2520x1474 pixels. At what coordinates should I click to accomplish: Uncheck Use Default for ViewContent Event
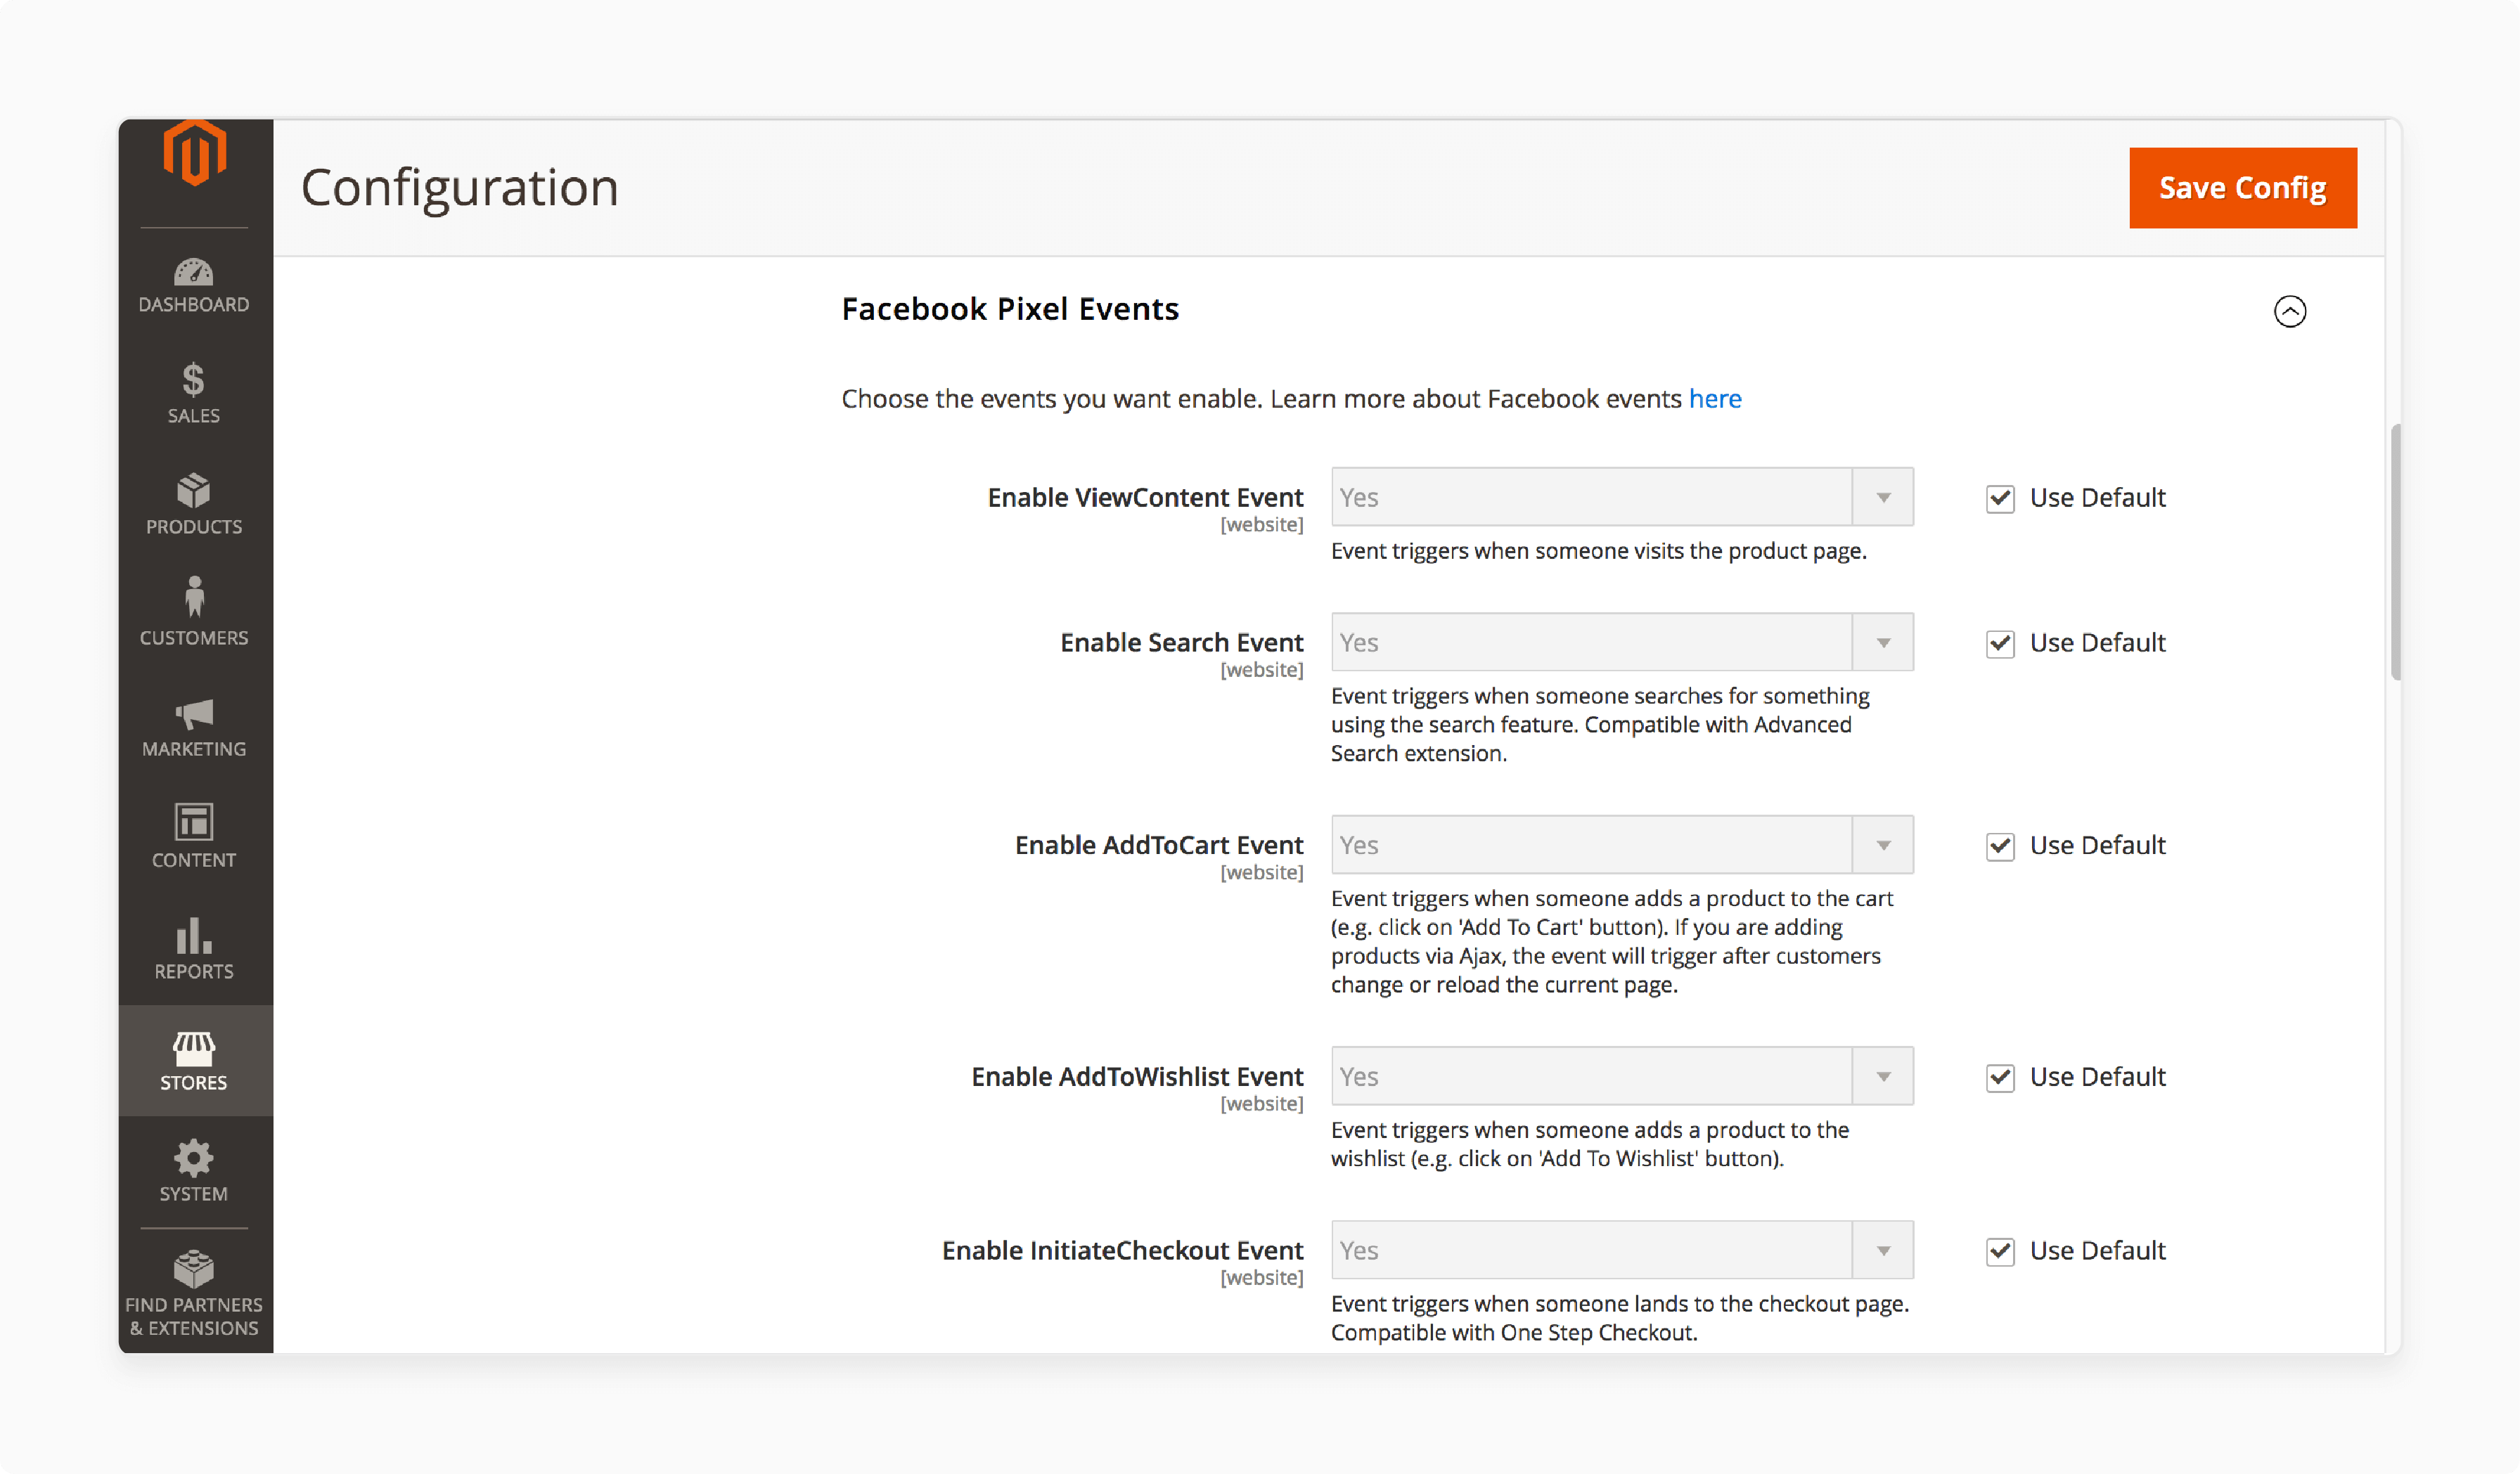[x=2000, y=498]
